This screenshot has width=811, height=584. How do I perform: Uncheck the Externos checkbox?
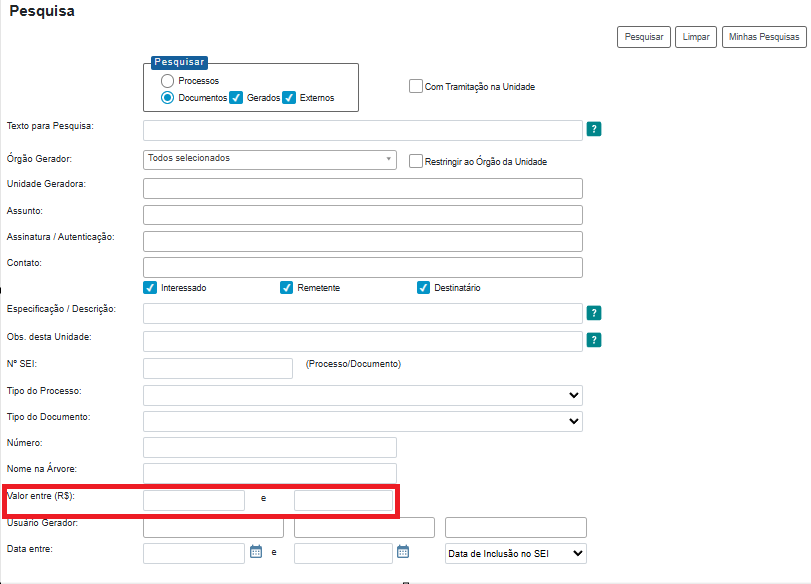(290, 98)
